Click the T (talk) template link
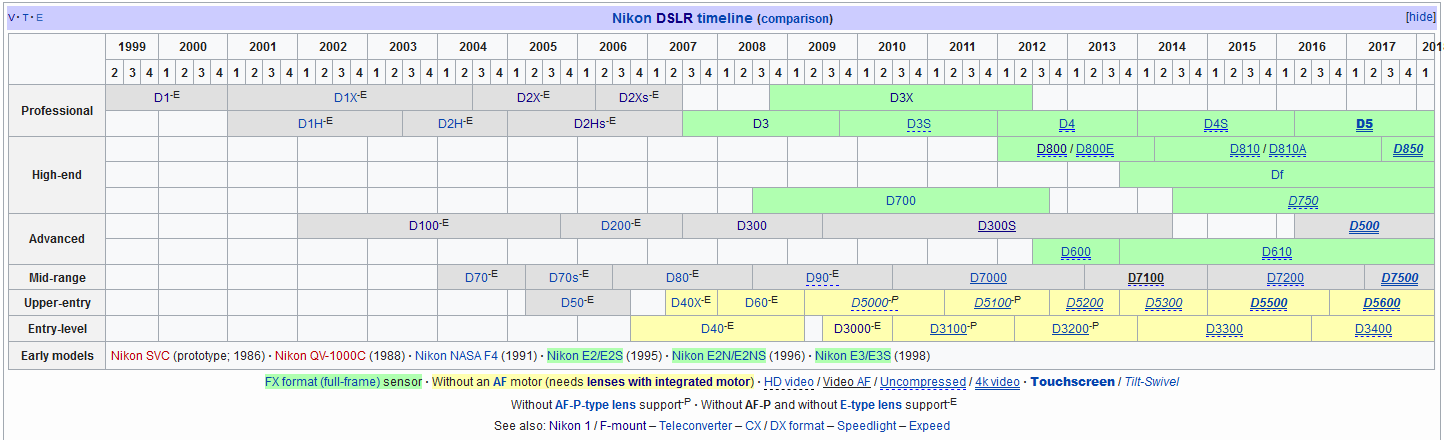1444x440 pixels. (x=24, y=18)
